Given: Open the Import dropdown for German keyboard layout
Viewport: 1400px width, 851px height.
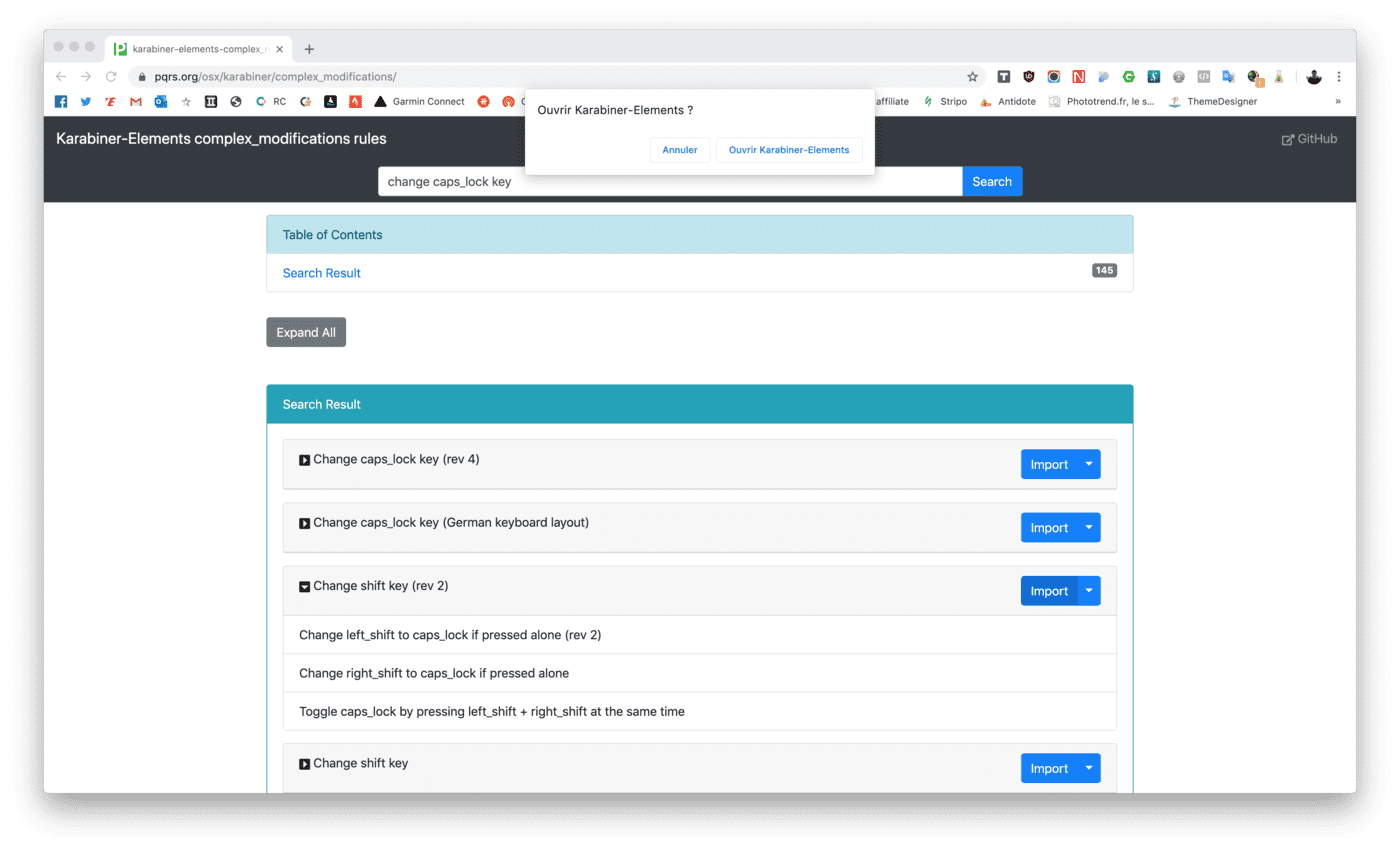Looking at the screenshot, I should pos(1089,528).
